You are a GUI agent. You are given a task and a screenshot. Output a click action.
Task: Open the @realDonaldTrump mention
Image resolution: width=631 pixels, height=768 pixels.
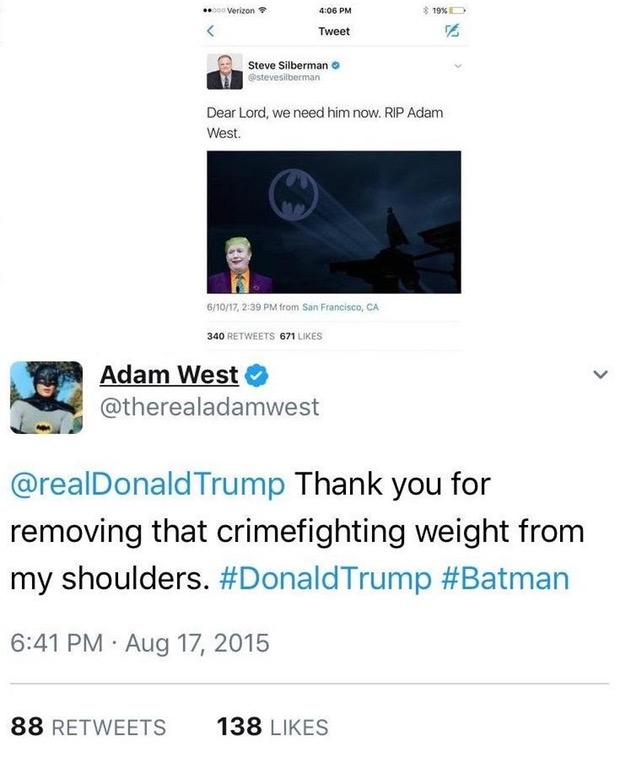pos(147,484)
